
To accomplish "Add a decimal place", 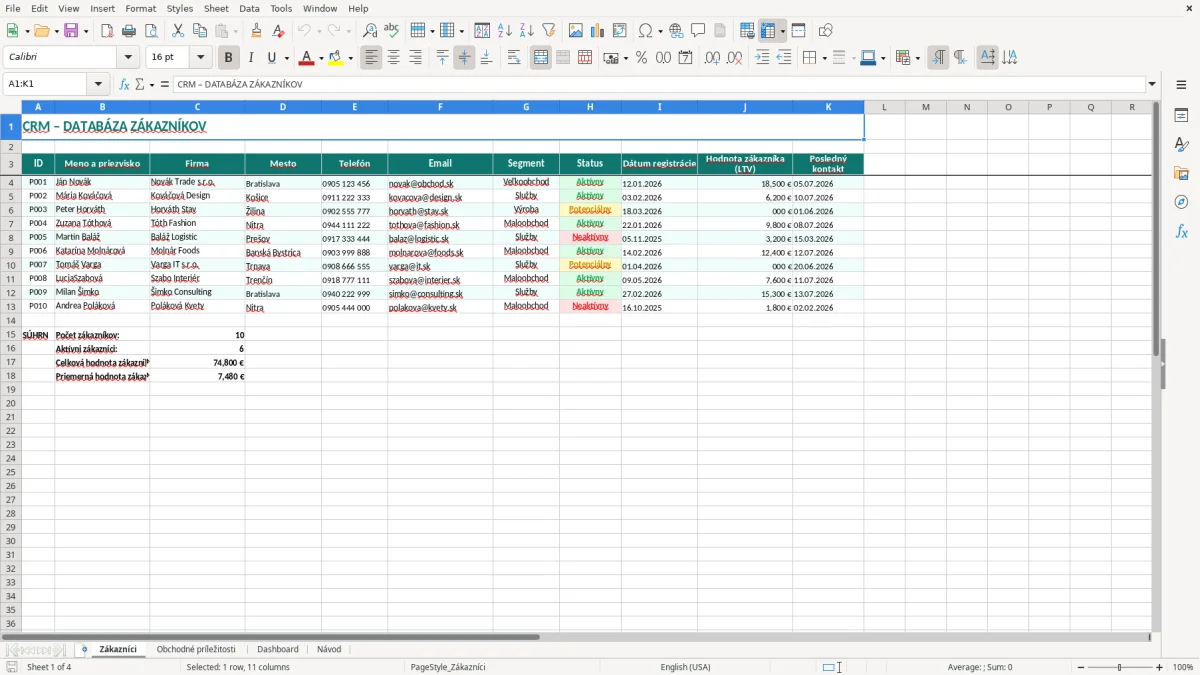I will (712, 58).
